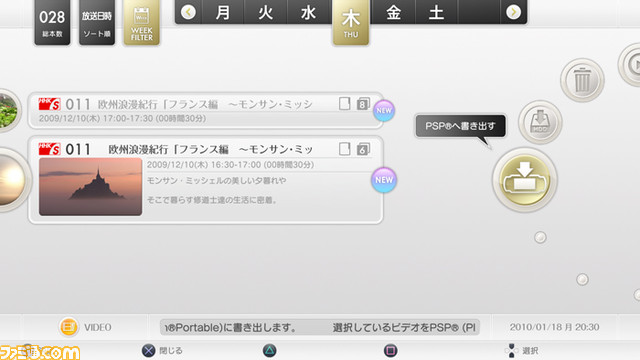Click the HDD copy icon button

pos(540,122)
